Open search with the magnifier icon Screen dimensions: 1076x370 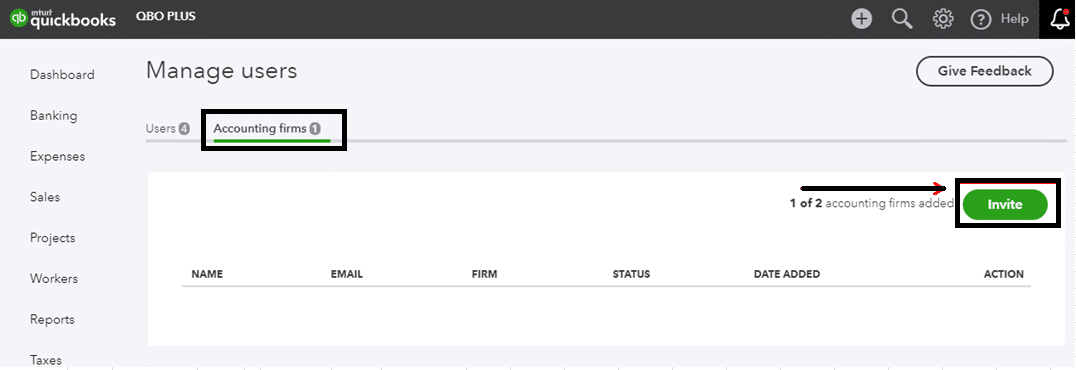point(902,19)
